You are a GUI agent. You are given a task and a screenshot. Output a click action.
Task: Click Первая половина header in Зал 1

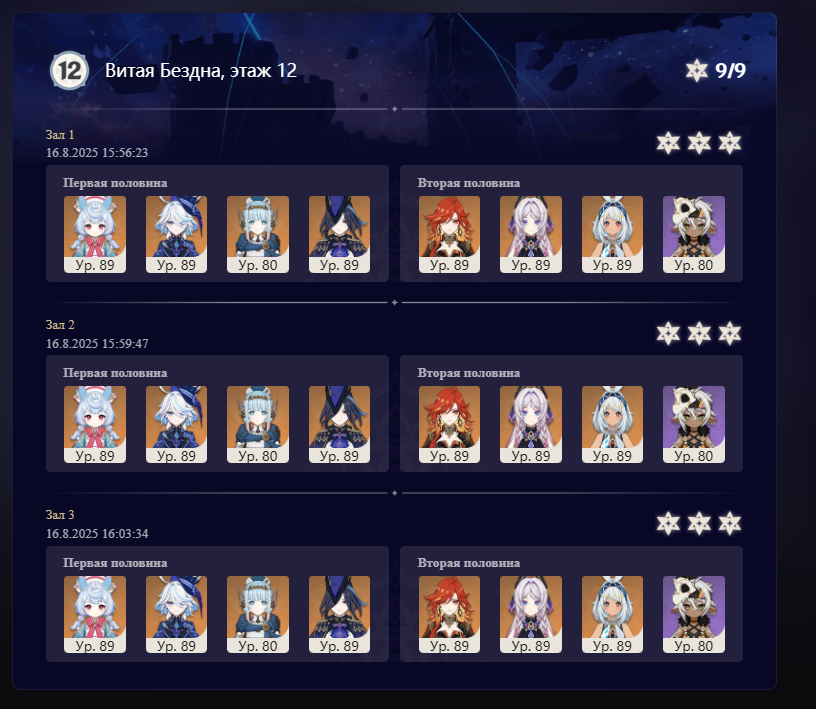115,183
